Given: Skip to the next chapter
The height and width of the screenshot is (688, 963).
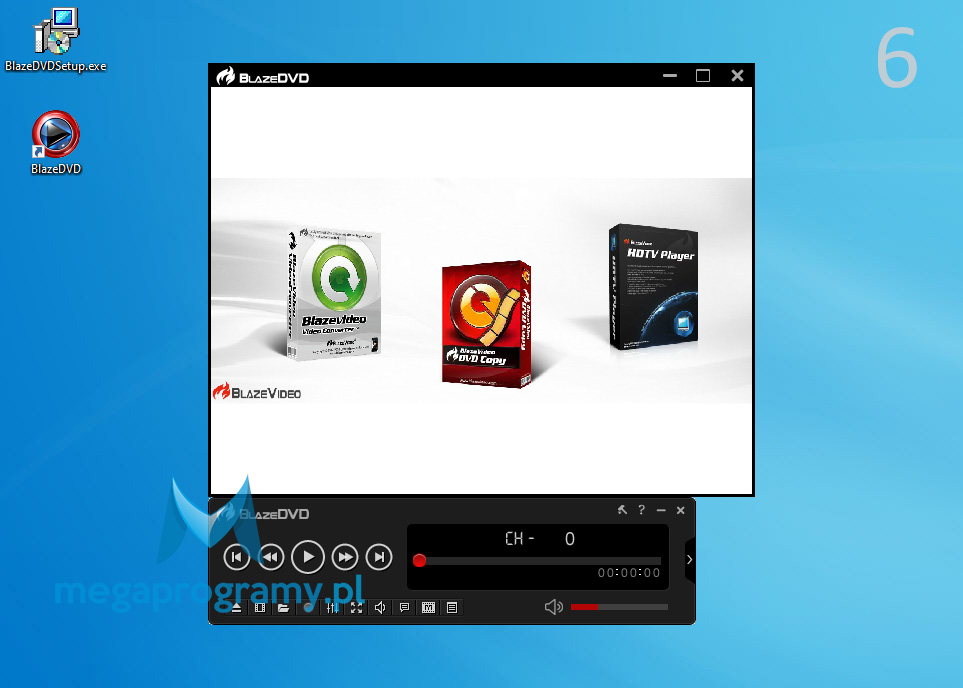Looking at the screenshot, I should (x=379, y=557).
